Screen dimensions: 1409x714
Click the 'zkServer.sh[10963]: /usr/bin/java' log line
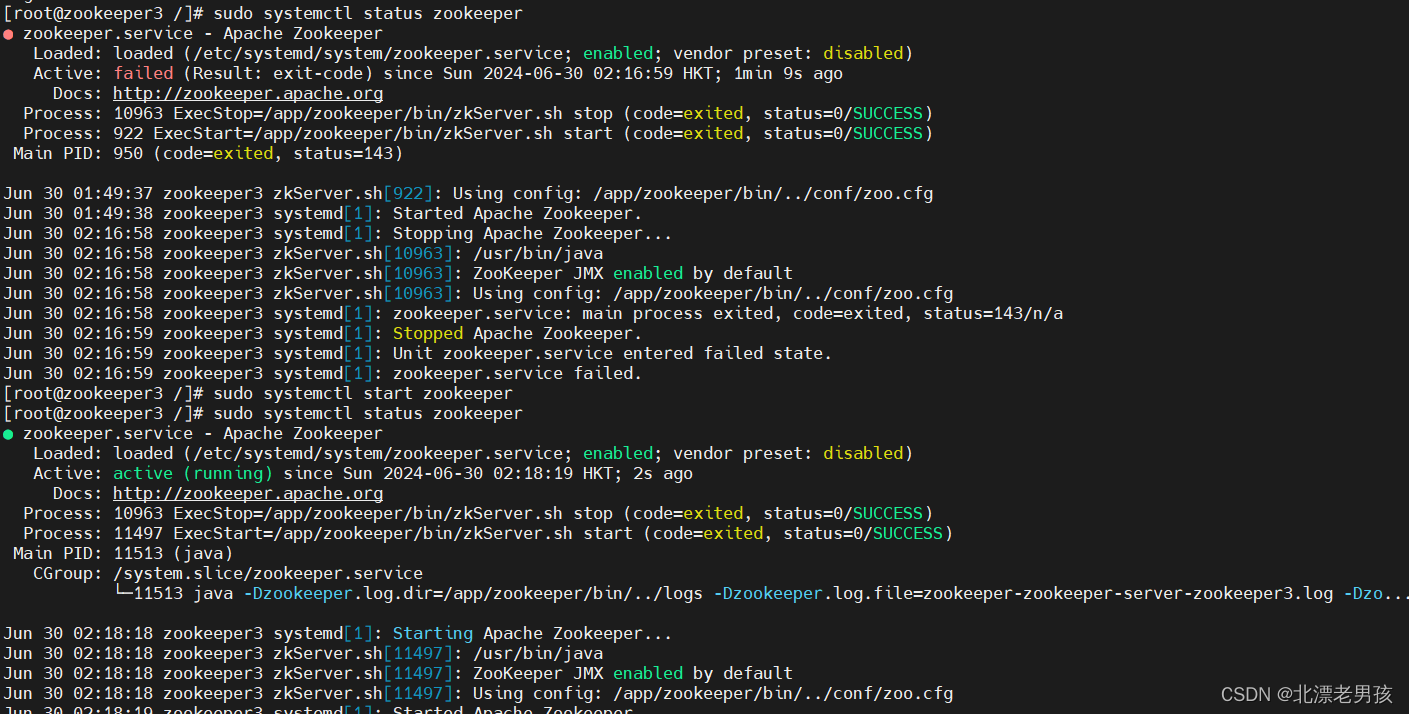303,253
